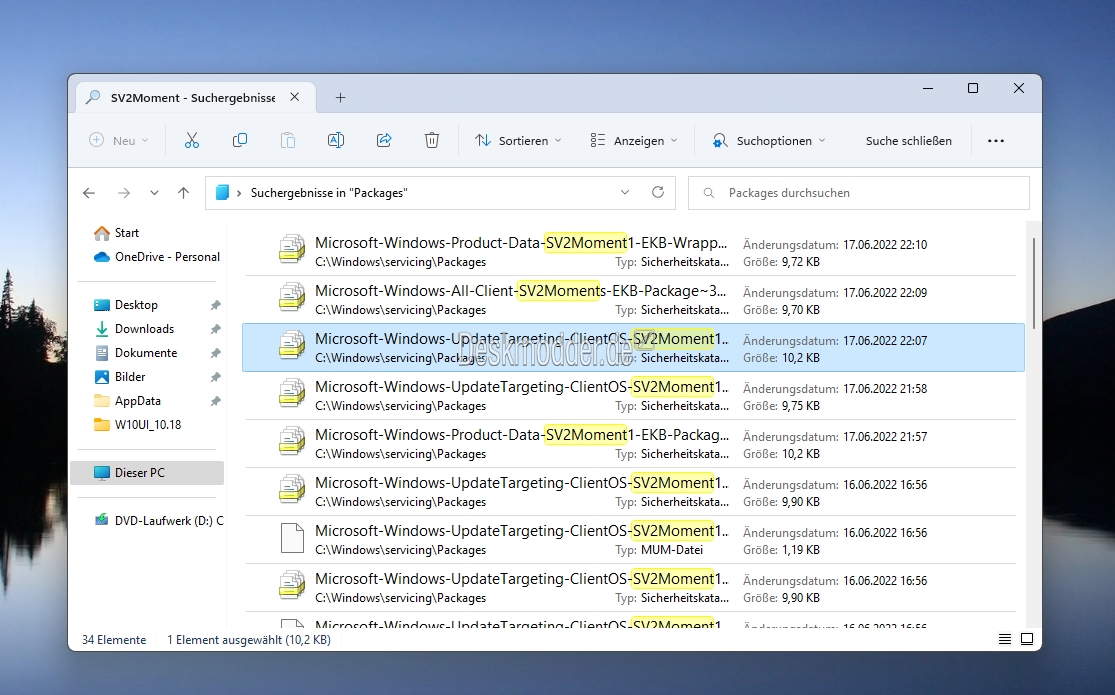Click the Suchergebnisse in "Packages" address text
Viewport: 1115px width, 695px height.
point(329,193)
